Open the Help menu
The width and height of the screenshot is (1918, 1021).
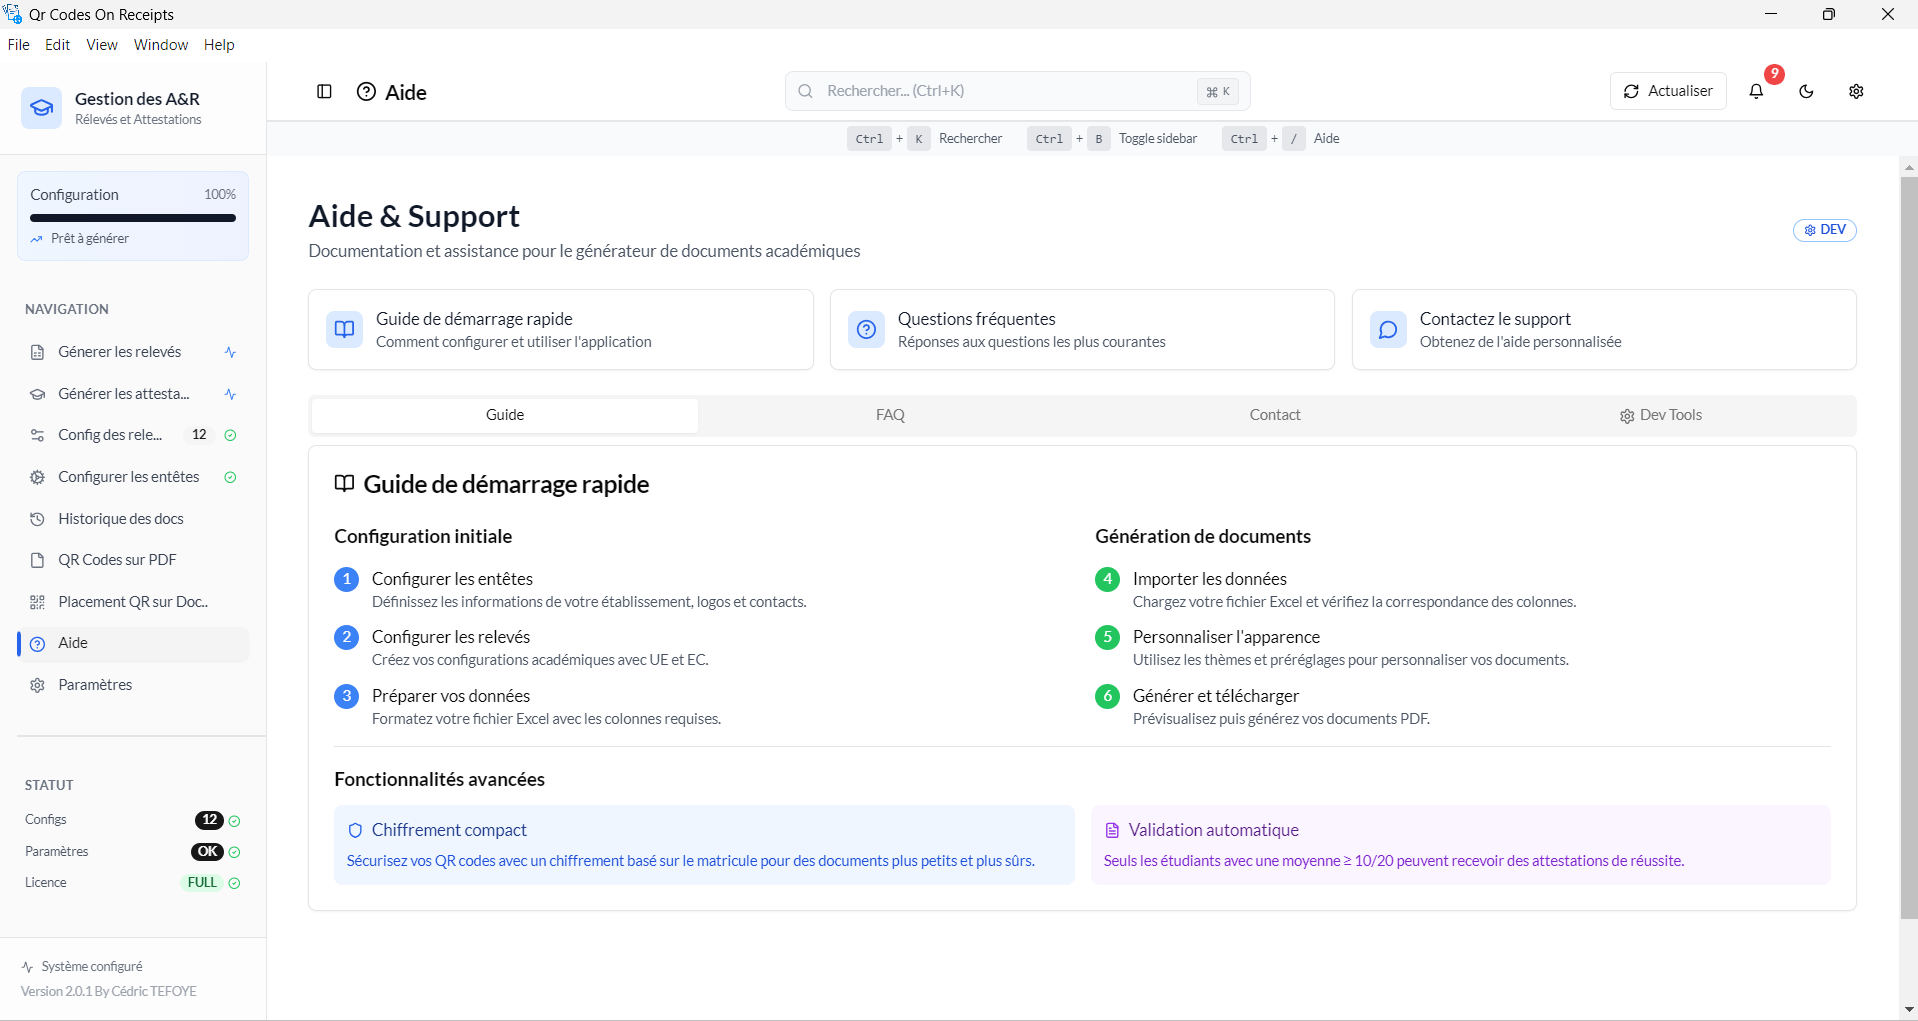[x=219, y=45]
